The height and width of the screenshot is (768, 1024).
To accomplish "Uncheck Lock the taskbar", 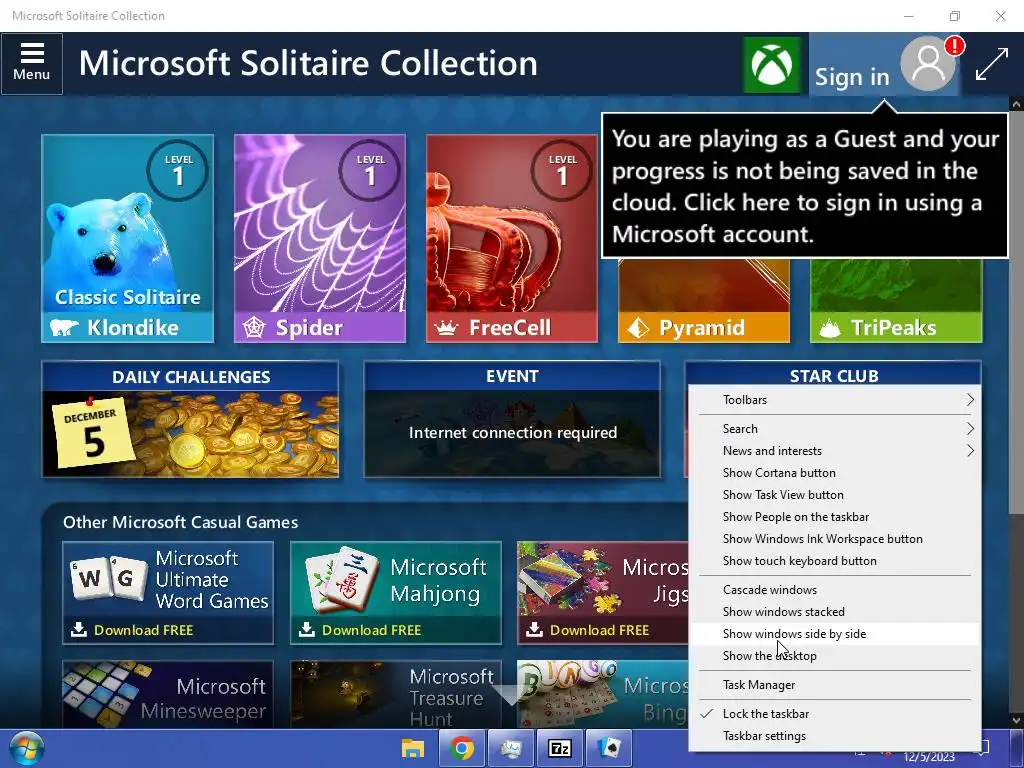I will [835, 714].
